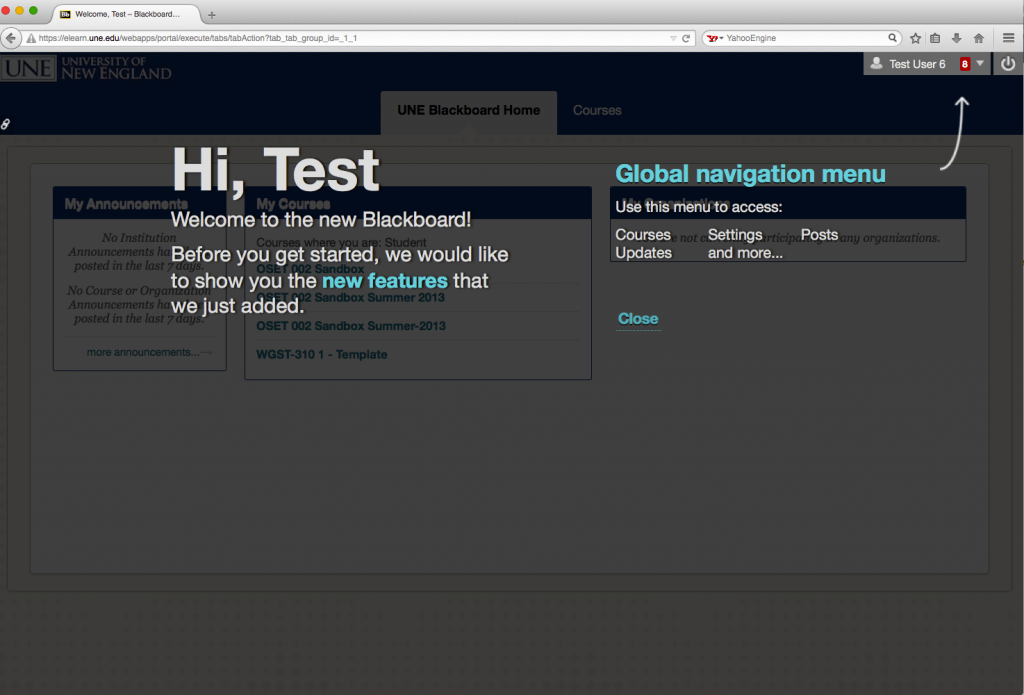Image resolution: width=1024 pixels, height=695 pixels.
Task: Open the bookmarks list icon
Action: [x=935, y=39]
